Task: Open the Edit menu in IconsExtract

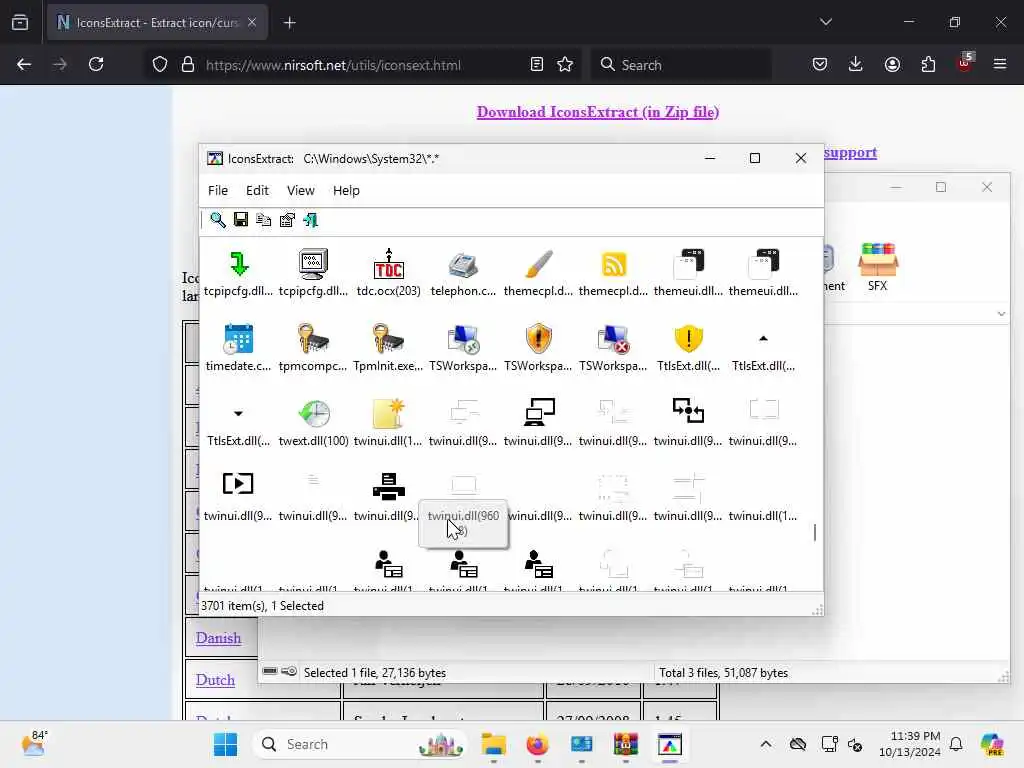Action: pyautogui.click(x=257, y=191)
